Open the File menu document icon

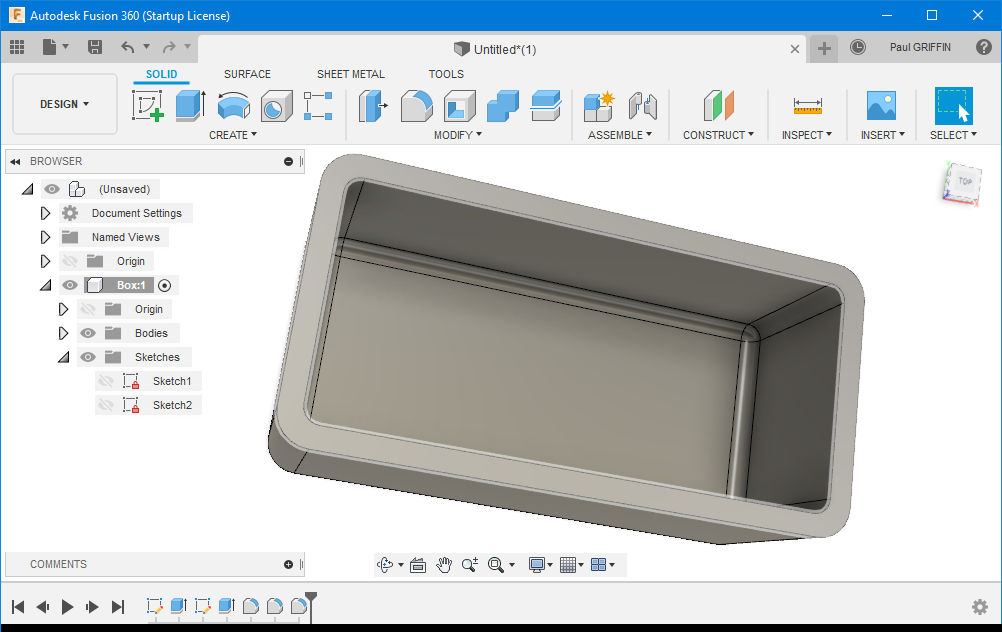49,47
